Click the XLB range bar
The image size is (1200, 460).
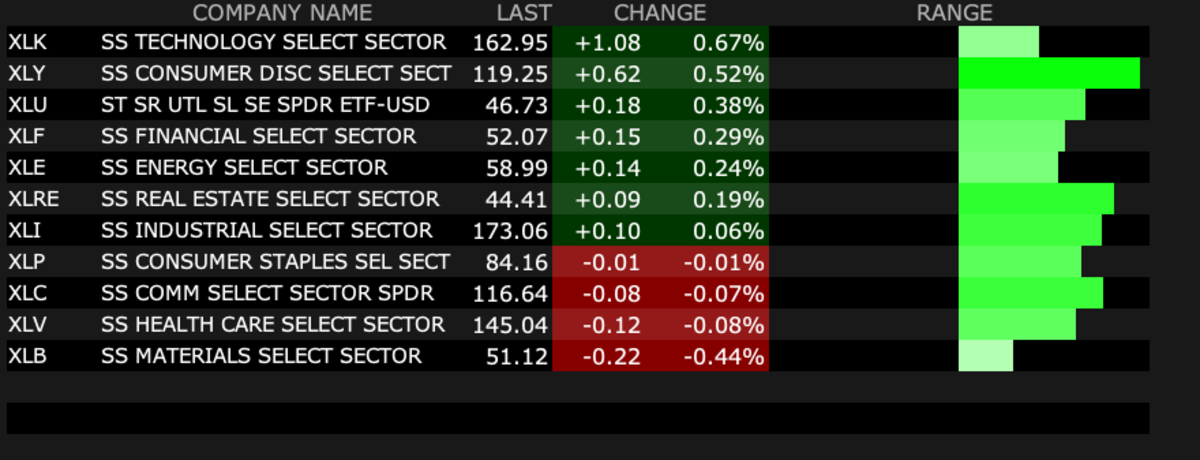986,356
